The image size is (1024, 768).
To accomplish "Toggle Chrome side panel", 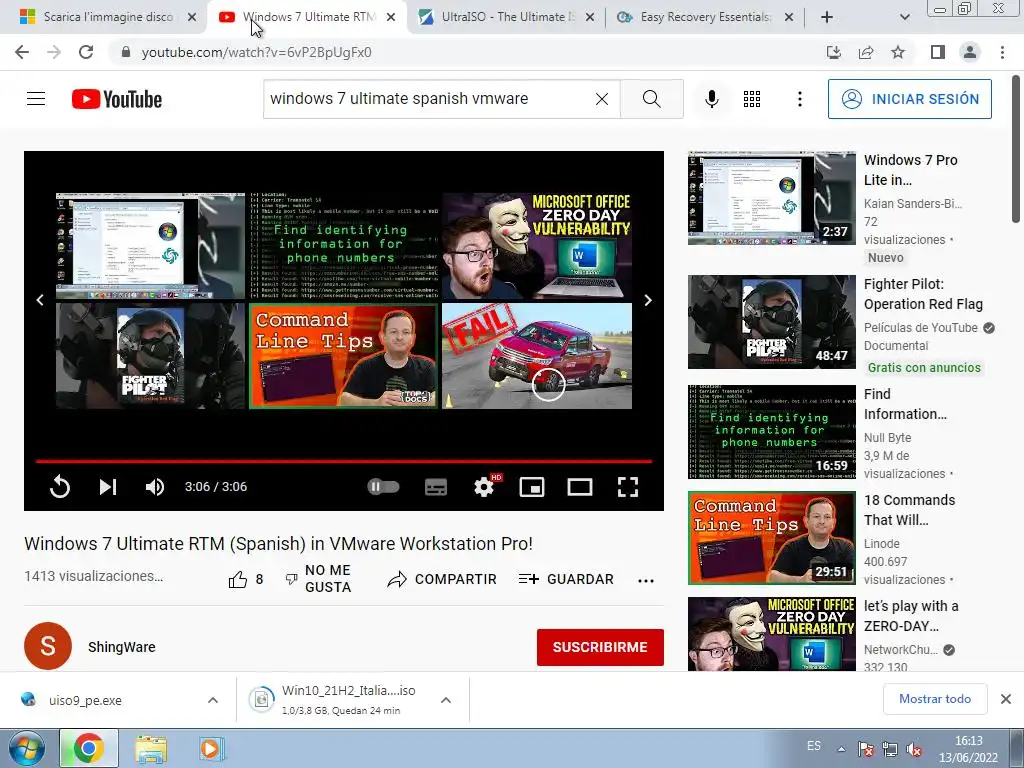I will [x=938, y=52].
